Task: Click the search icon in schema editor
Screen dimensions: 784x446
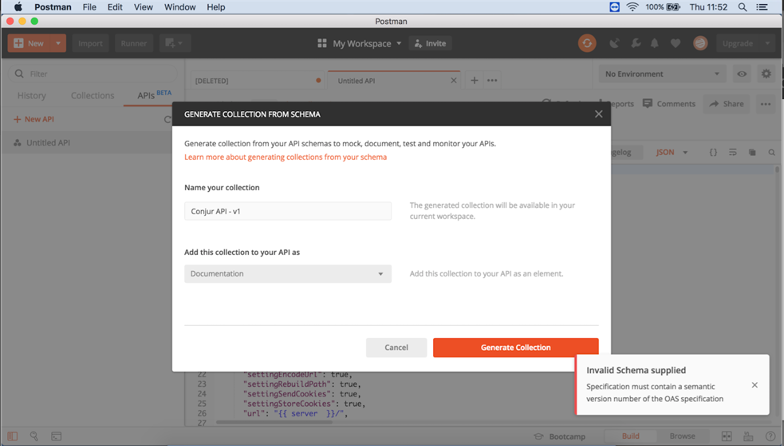Action: tap(771, 152)
